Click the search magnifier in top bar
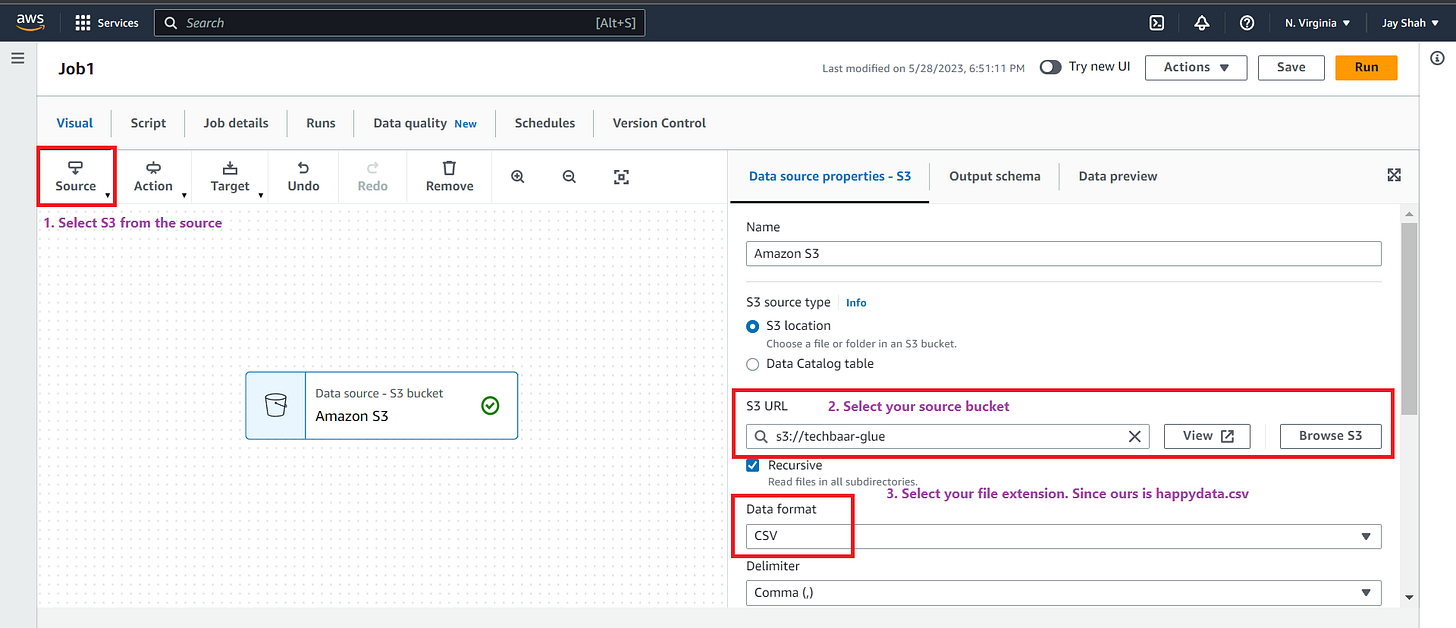 coord(171,22)
